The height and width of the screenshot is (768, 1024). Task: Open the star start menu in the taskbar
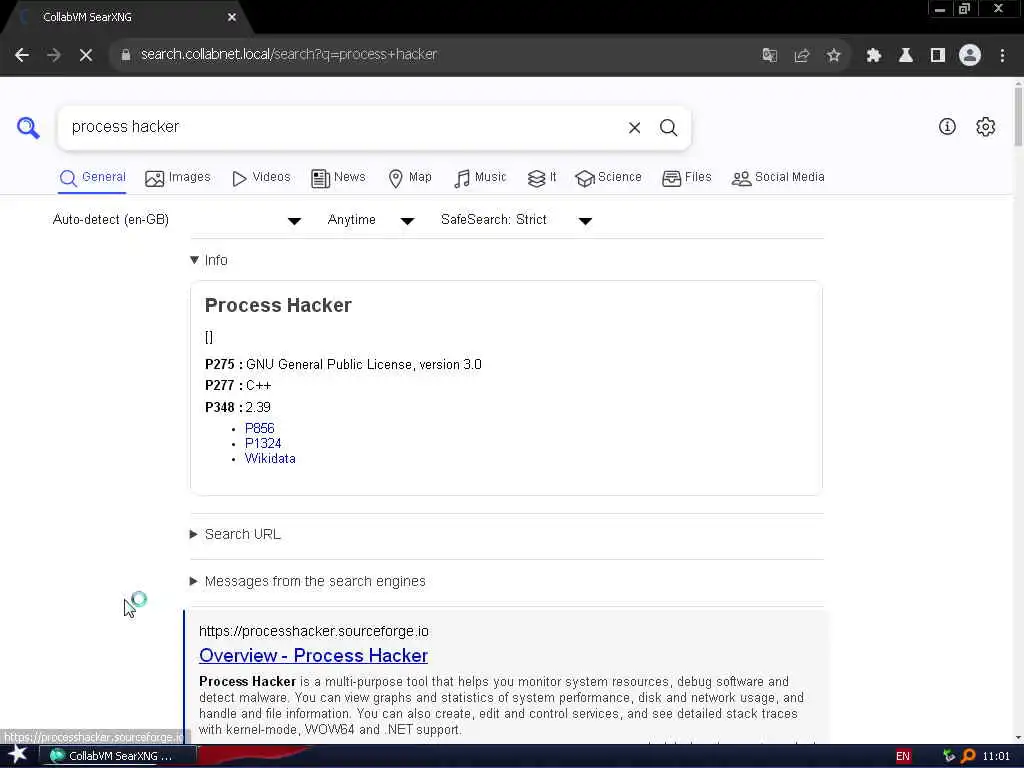(18, 755)
